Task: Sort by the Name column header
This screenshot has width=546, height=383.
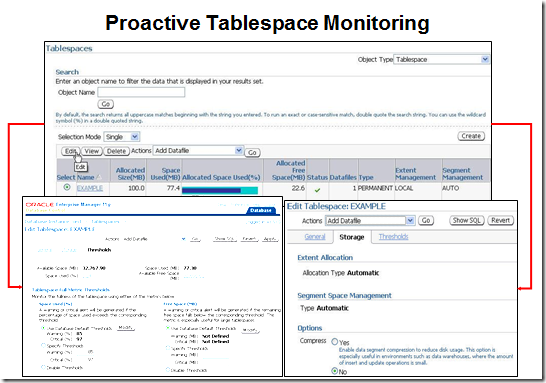Action: tap(86, 177)
